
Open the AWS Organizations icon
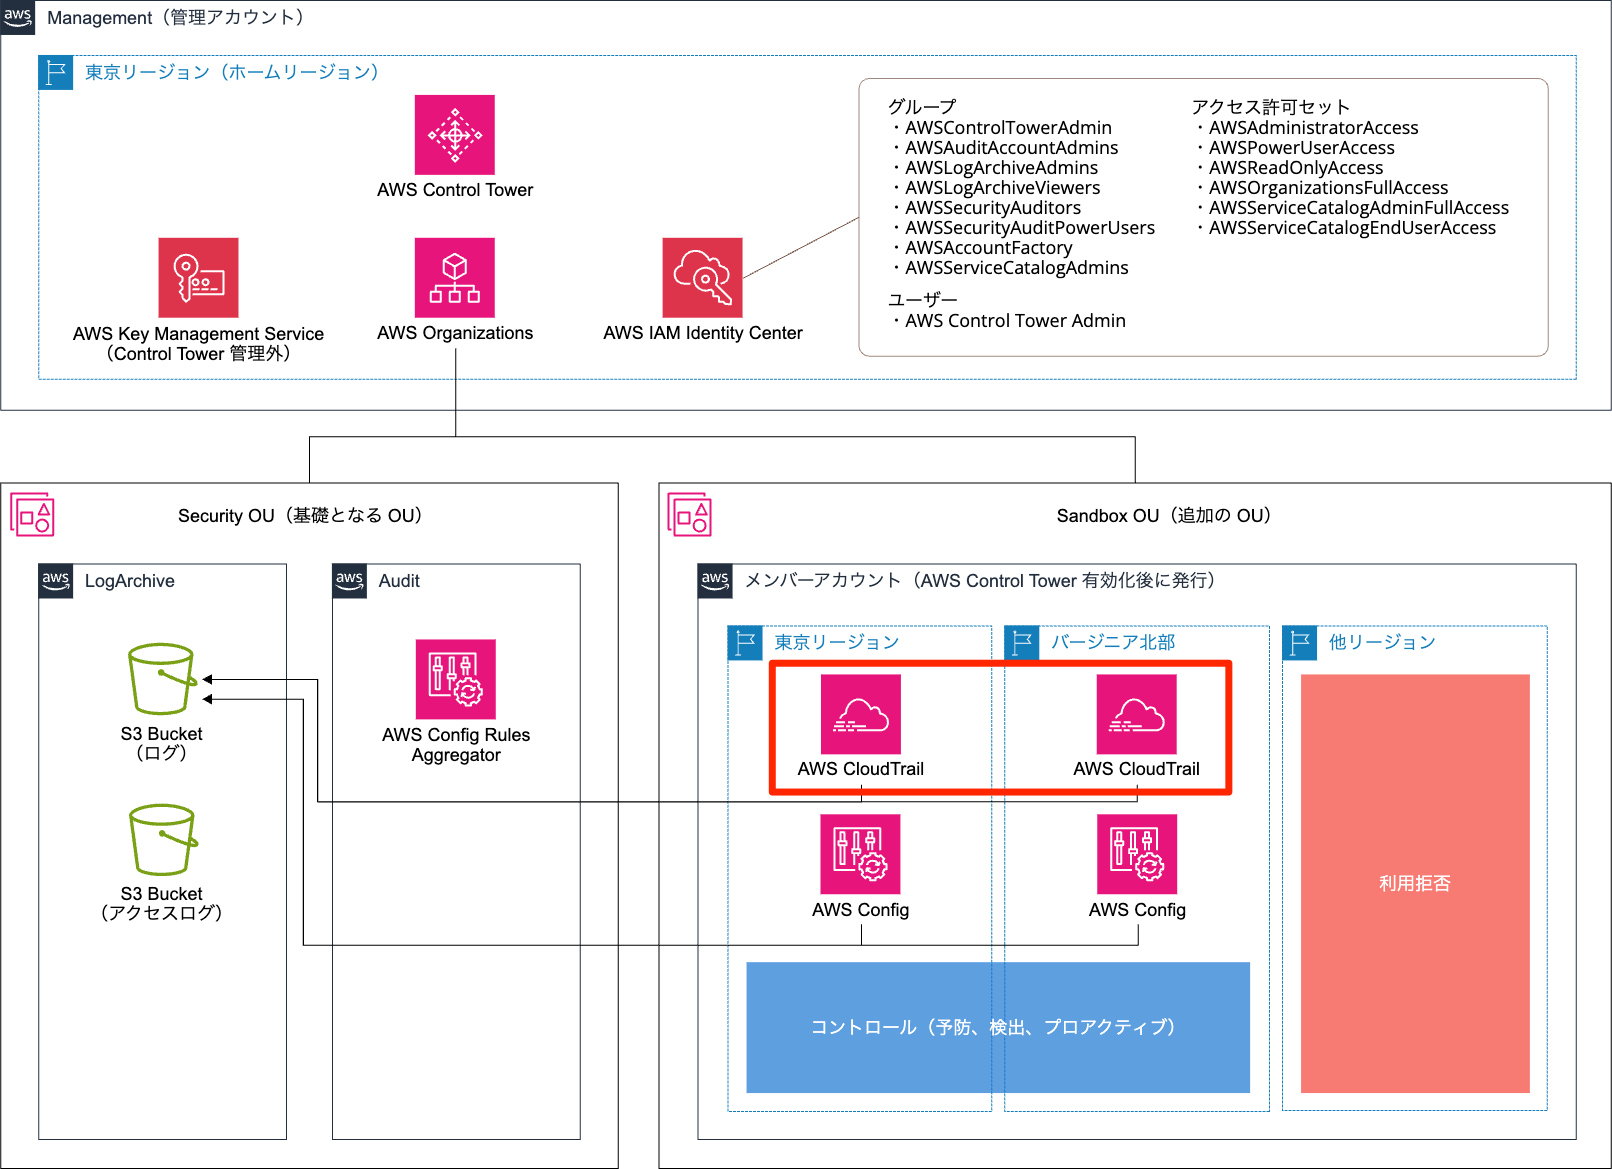[x=455, y=277]
